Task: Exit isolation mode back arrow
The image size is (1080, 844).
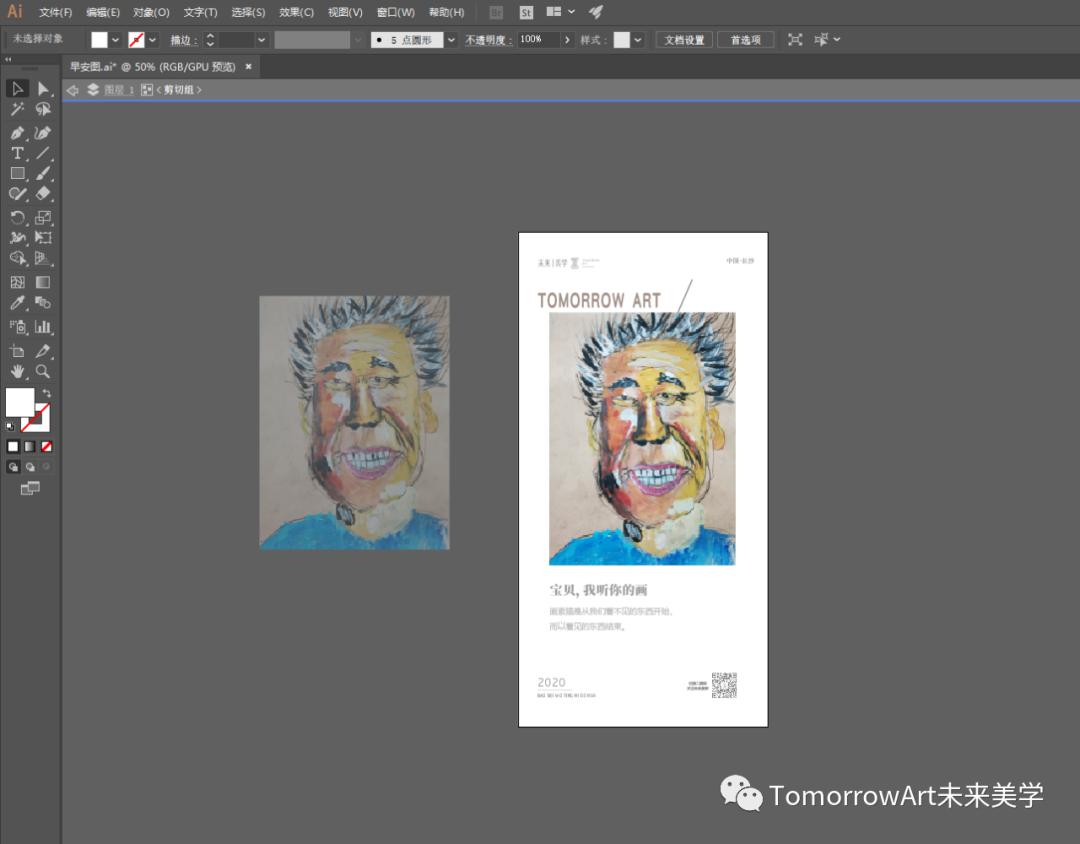Action: [x=72, y=90]
